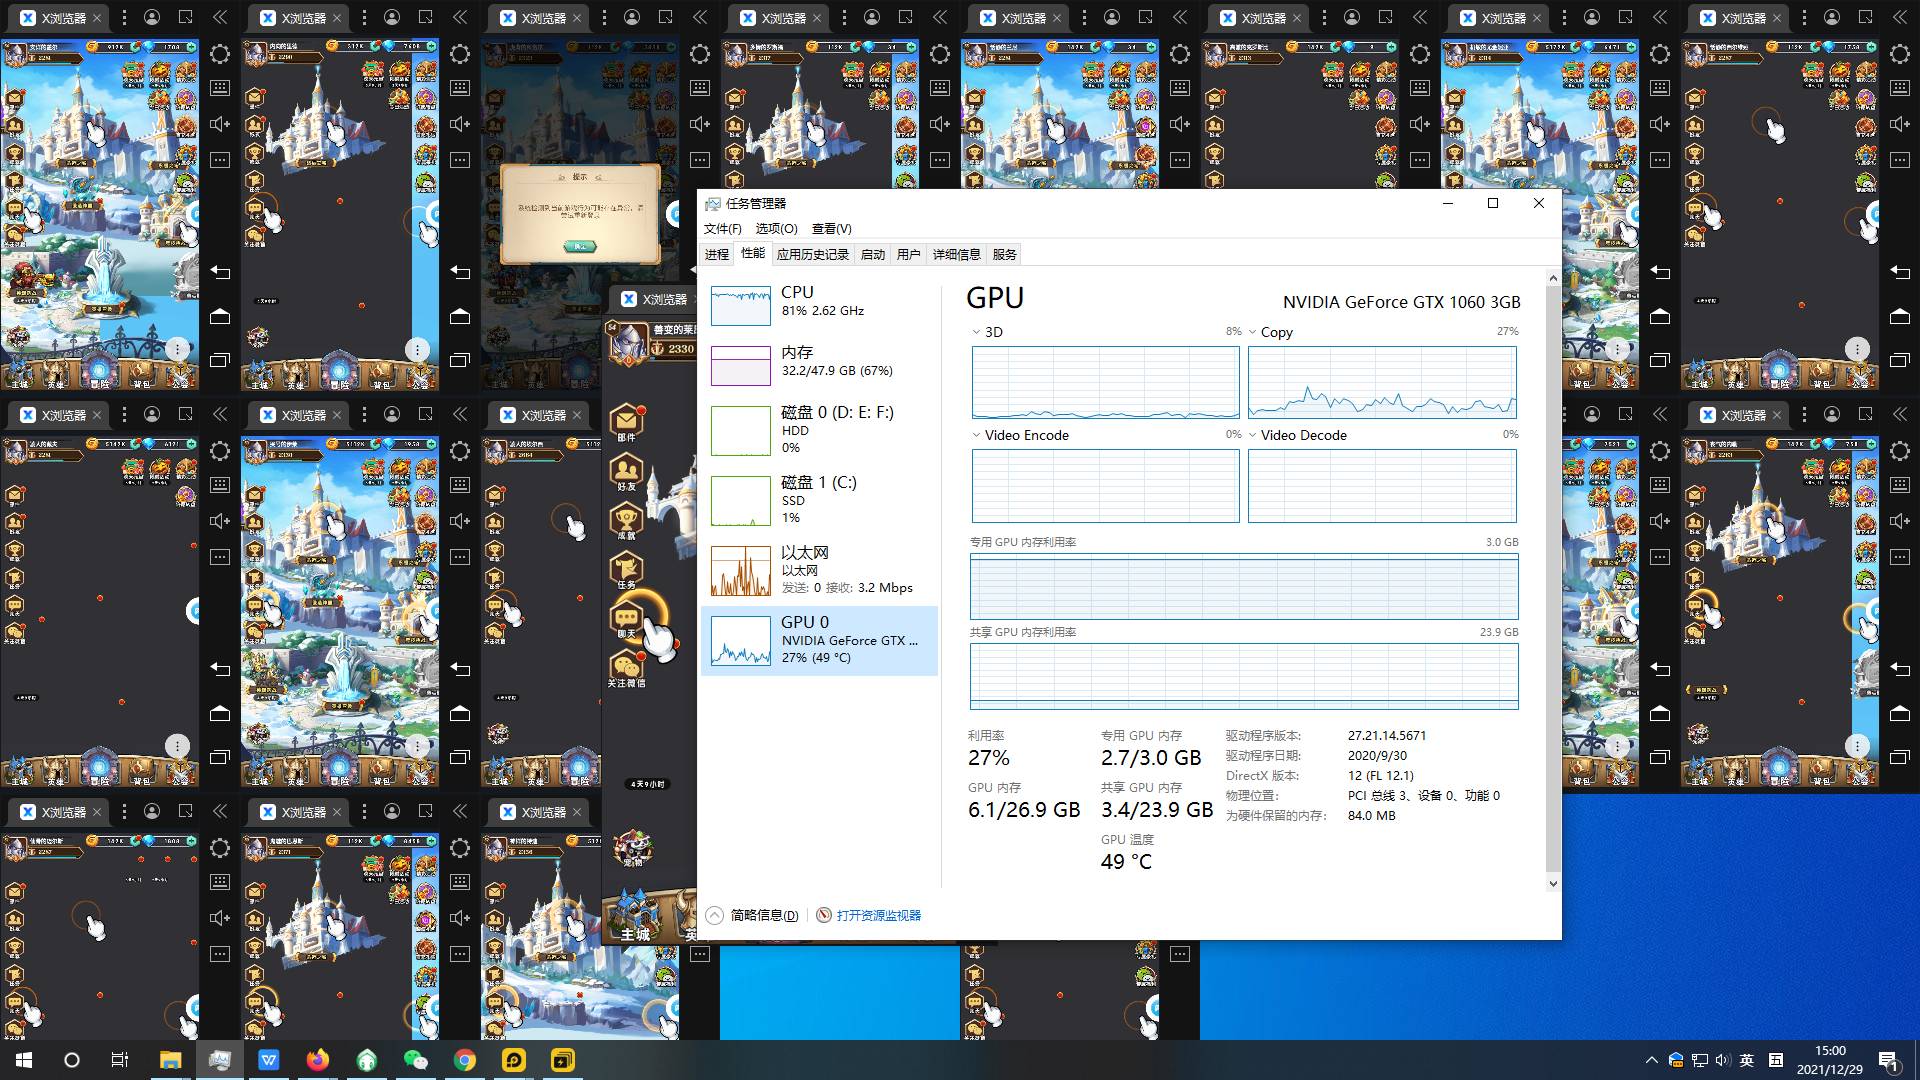Click driver date 2020/9/30
This screenshot has height=1080, width=1920.
tap(1377, 756)
